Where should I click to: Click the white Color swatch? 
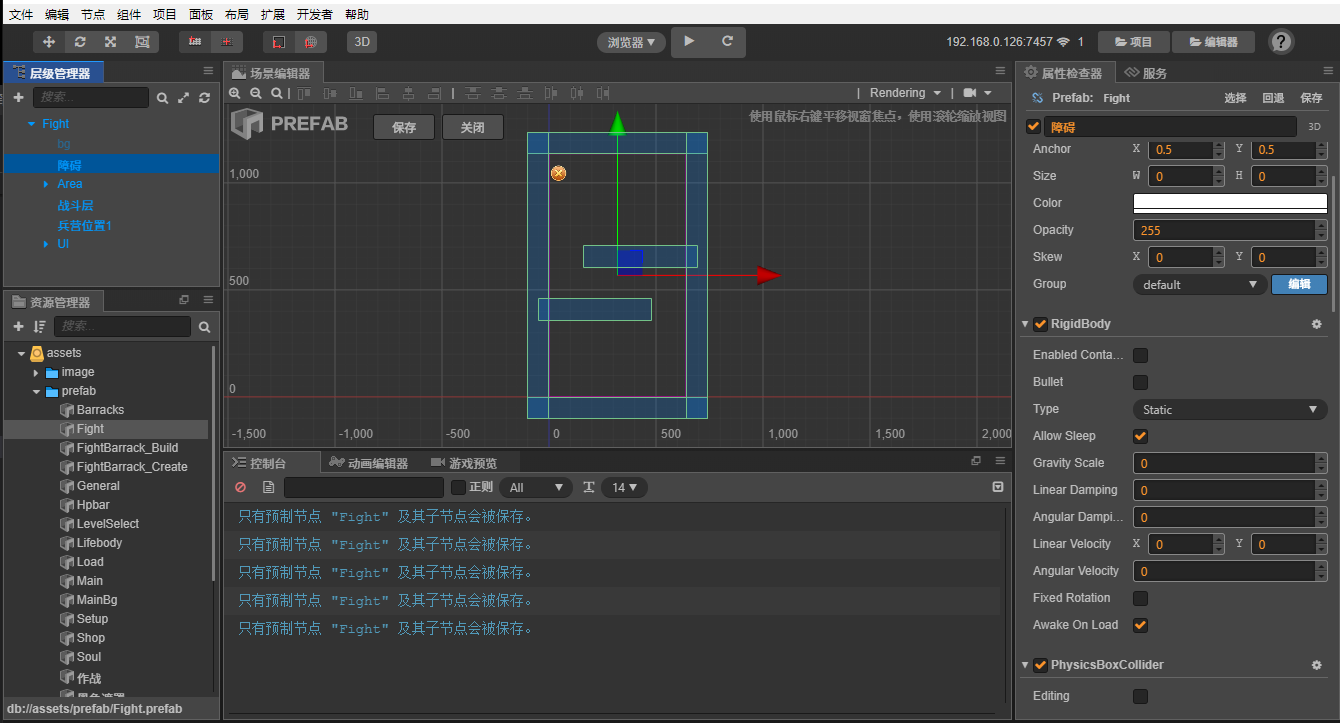coord(1230,203)
